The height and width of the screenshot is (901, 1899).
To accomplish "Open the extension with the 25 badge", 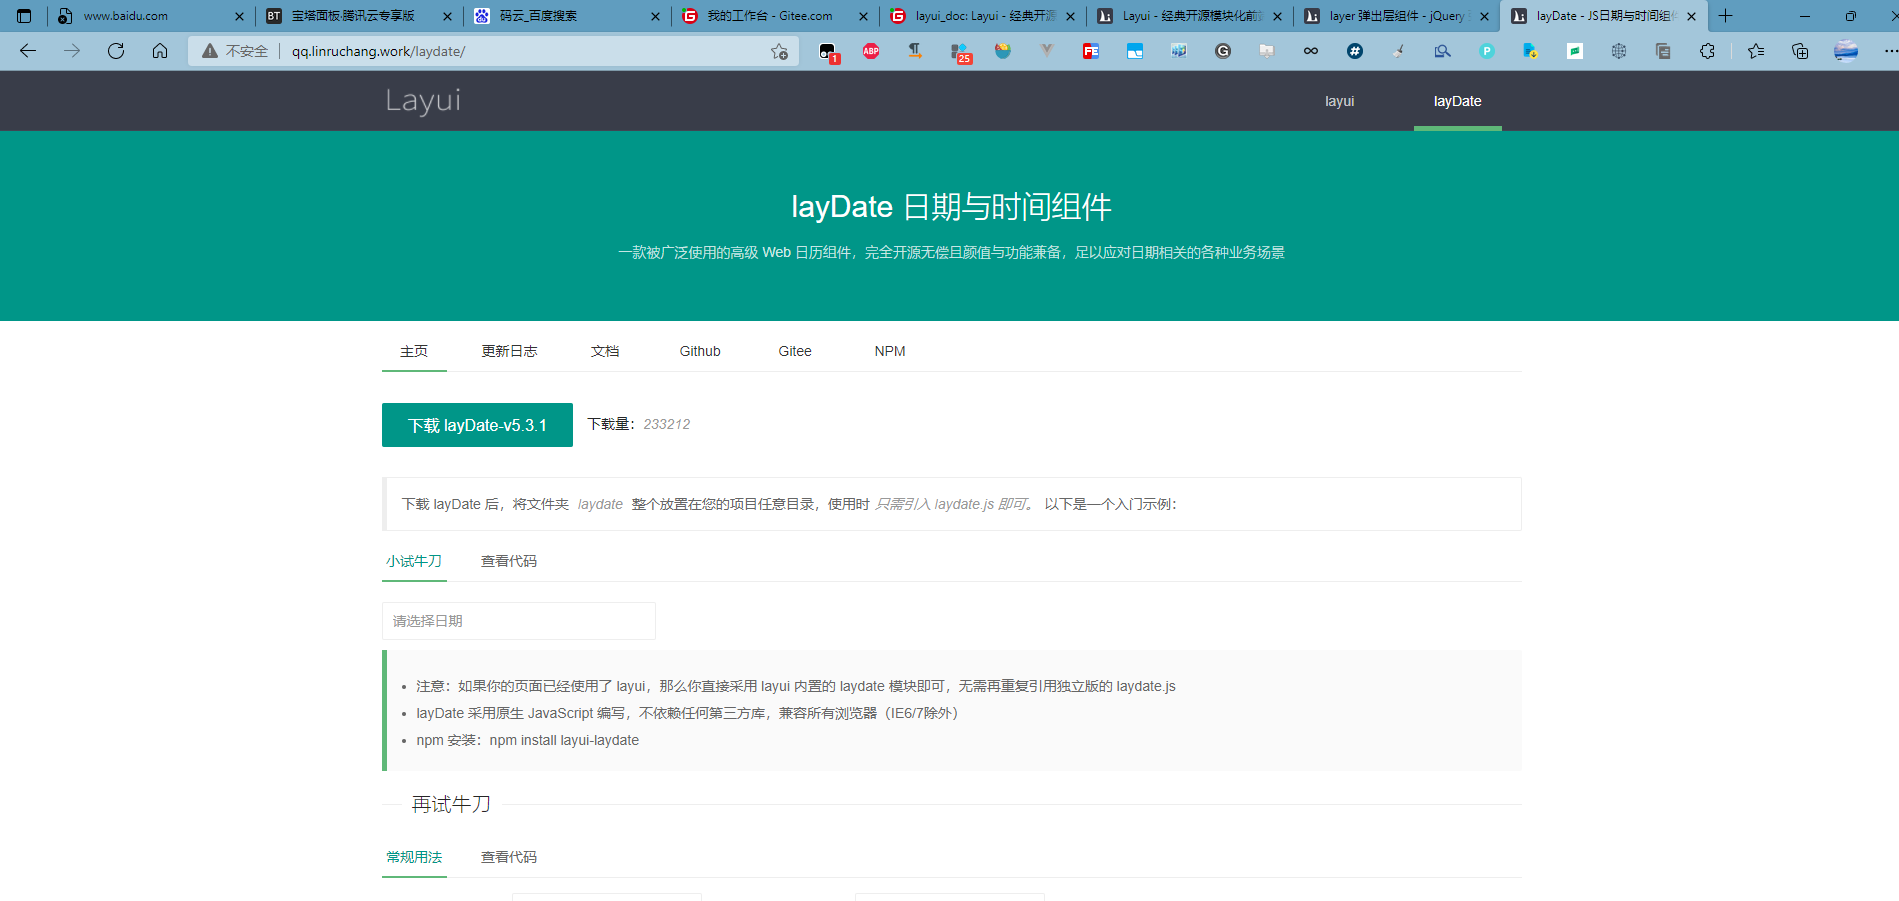I will (x=960, y=53).
